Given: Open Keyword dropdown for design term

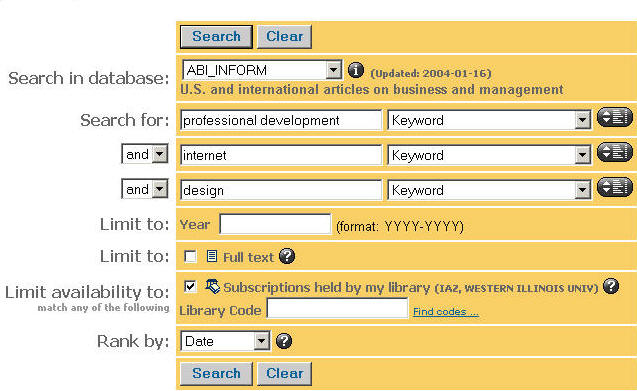Looking at the screenshot, I should tap(489, 190).
